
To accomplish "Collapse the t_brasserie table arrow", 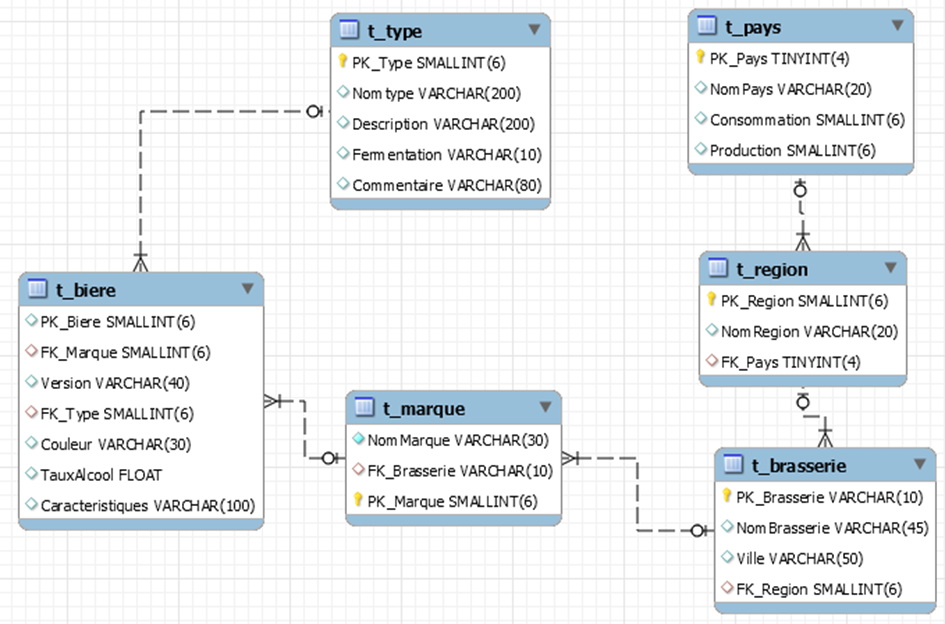I will pyautogui.click(x=919, y=464).
